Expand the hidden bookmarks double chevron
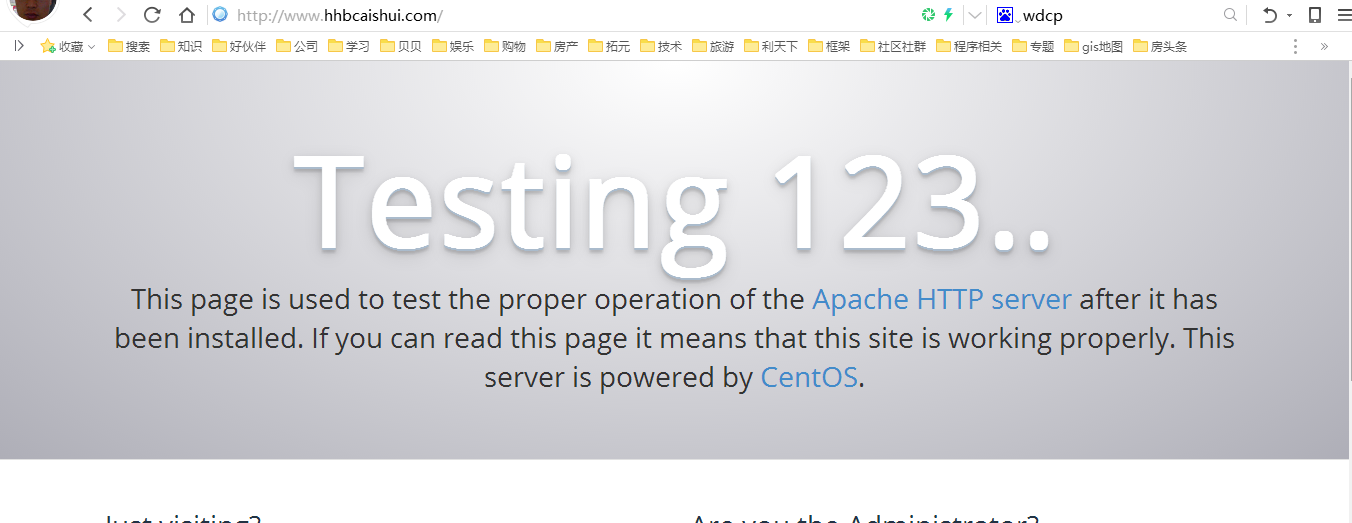 click(x=1324, y=46)
